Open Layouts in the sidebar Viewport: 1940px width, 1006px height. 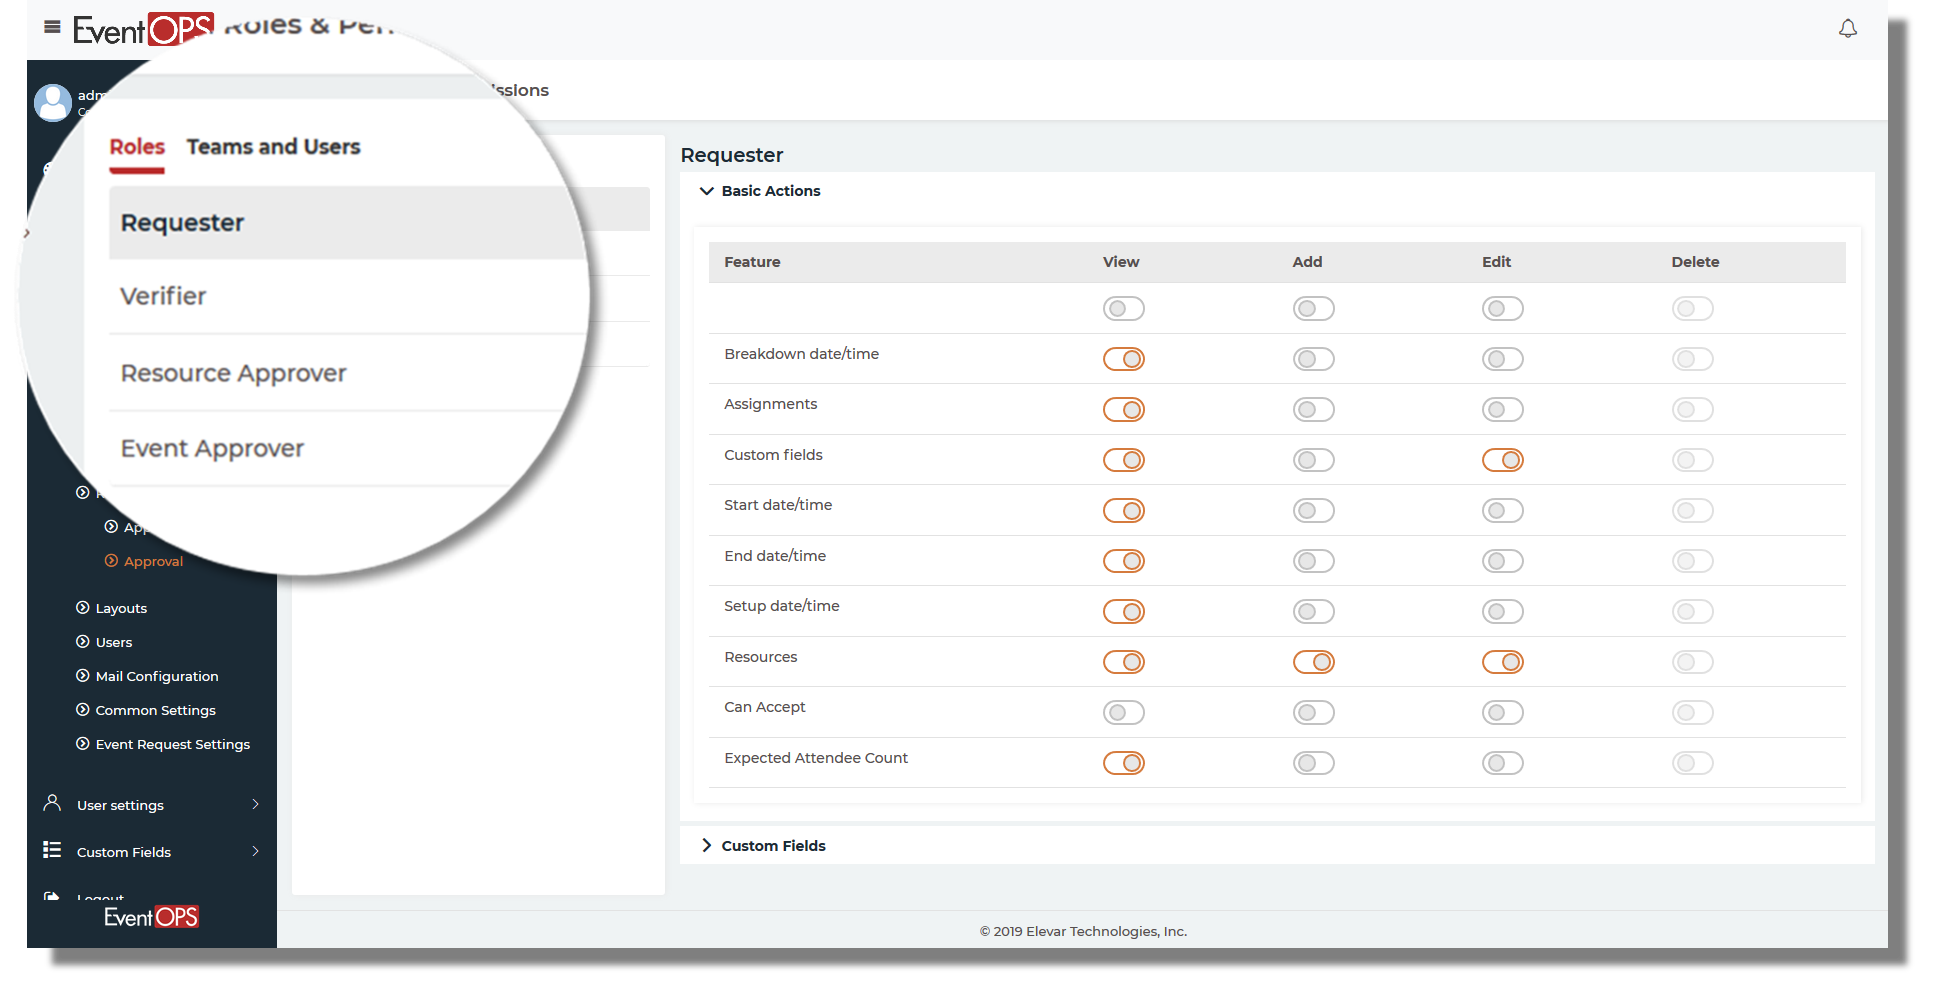(121, 608)
